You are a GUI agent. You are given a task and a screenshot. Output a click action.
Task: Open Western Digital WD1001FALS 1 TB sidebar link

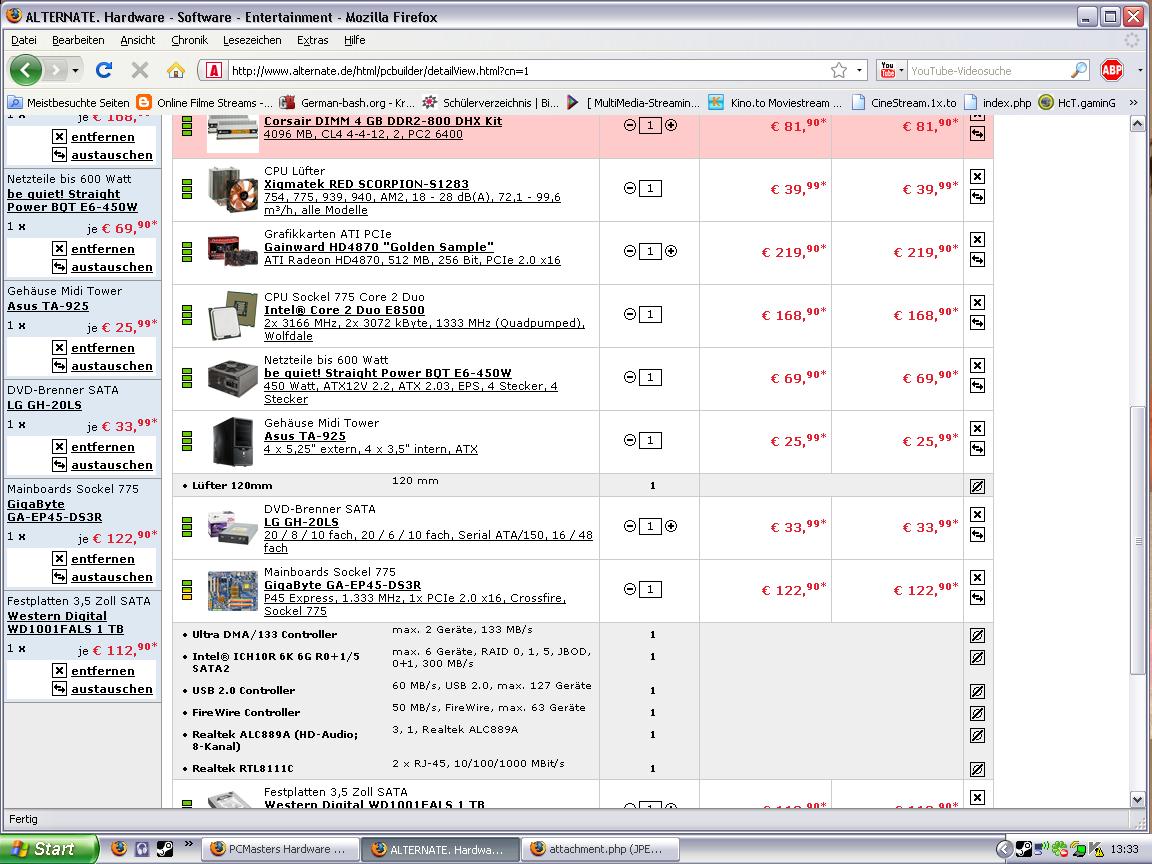click(65, 622)
